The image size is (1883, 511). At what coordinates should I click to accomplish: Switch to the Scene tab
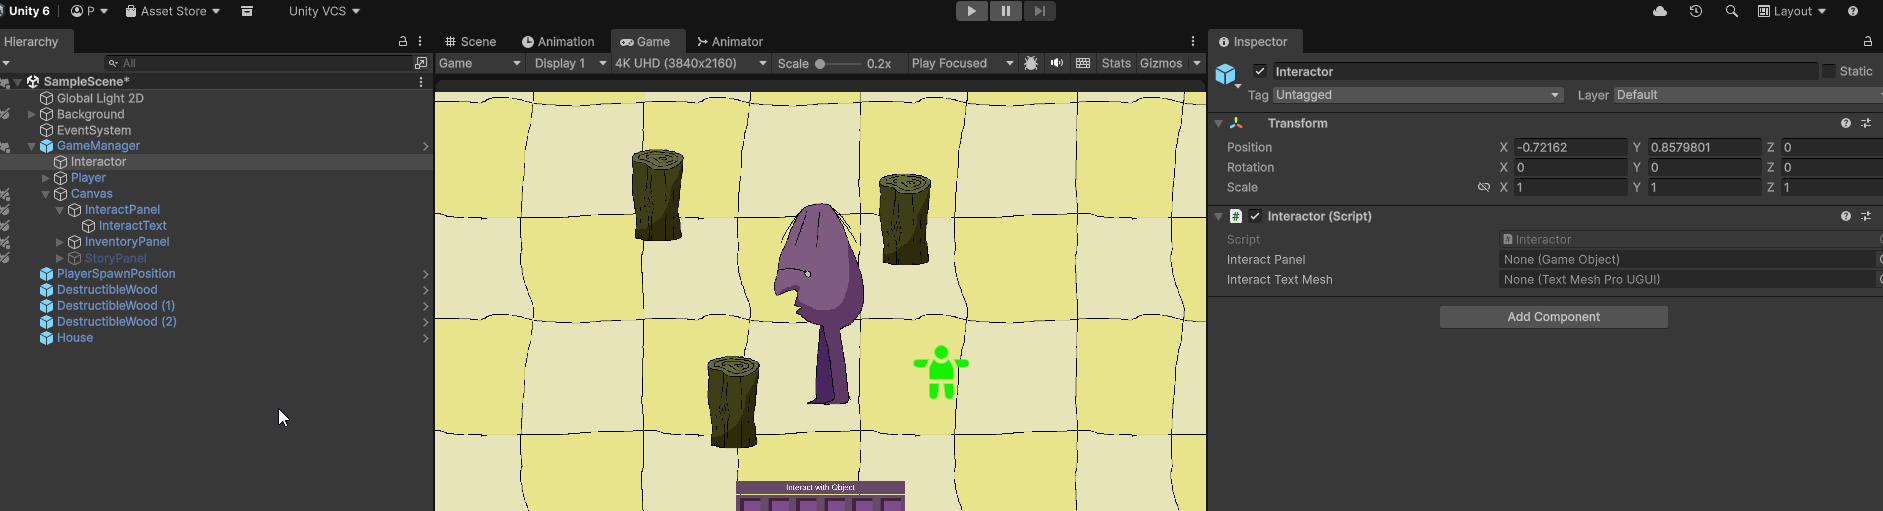coord(471,42)
